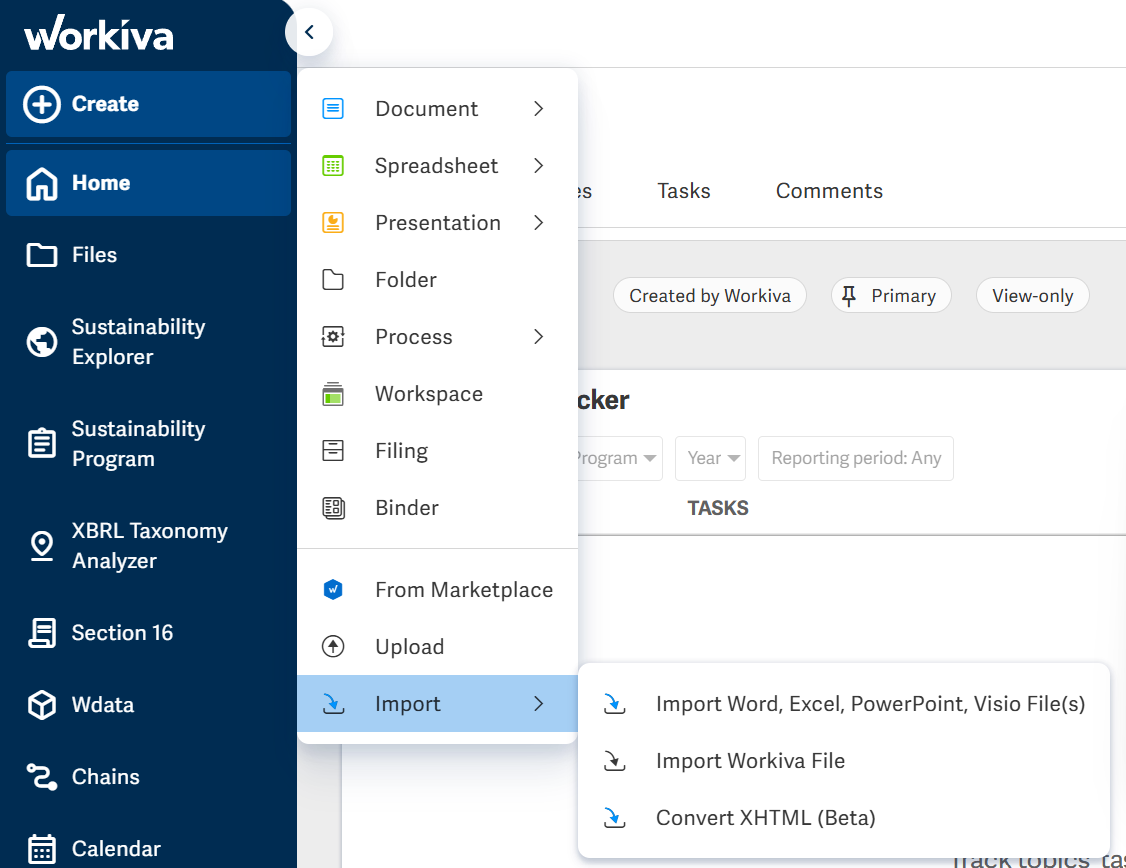Choose Workspace in the Create menu
The height and width of the screenshot is (868, 1126).
tap(437, 393)
